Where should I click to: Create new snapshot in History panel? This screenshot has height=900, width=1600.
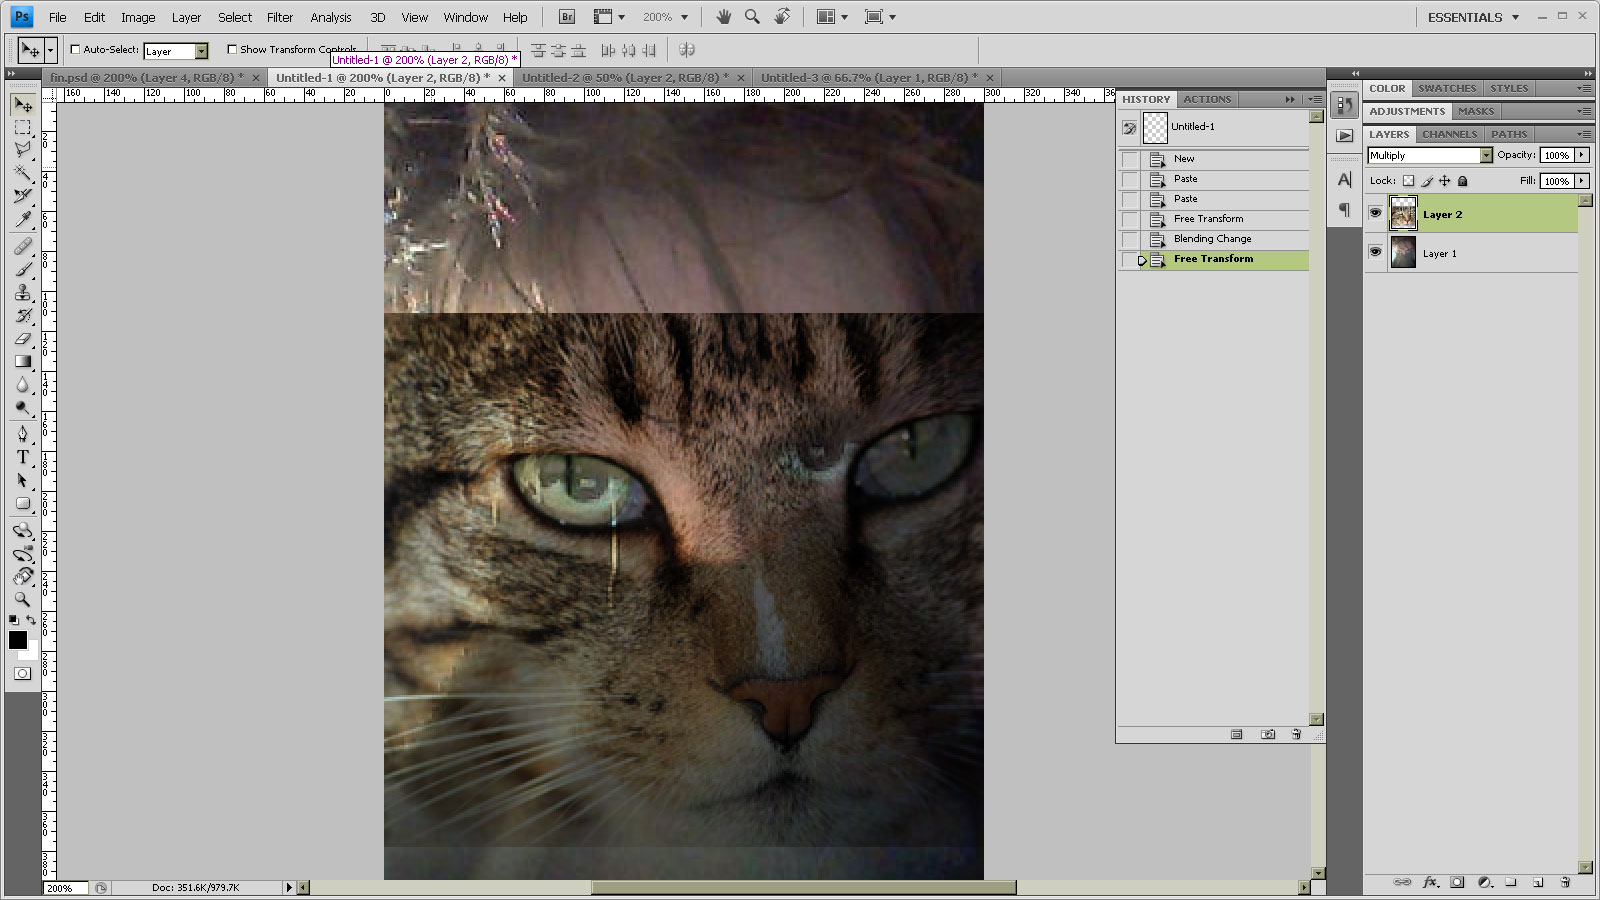click(x=1268, y=734)
